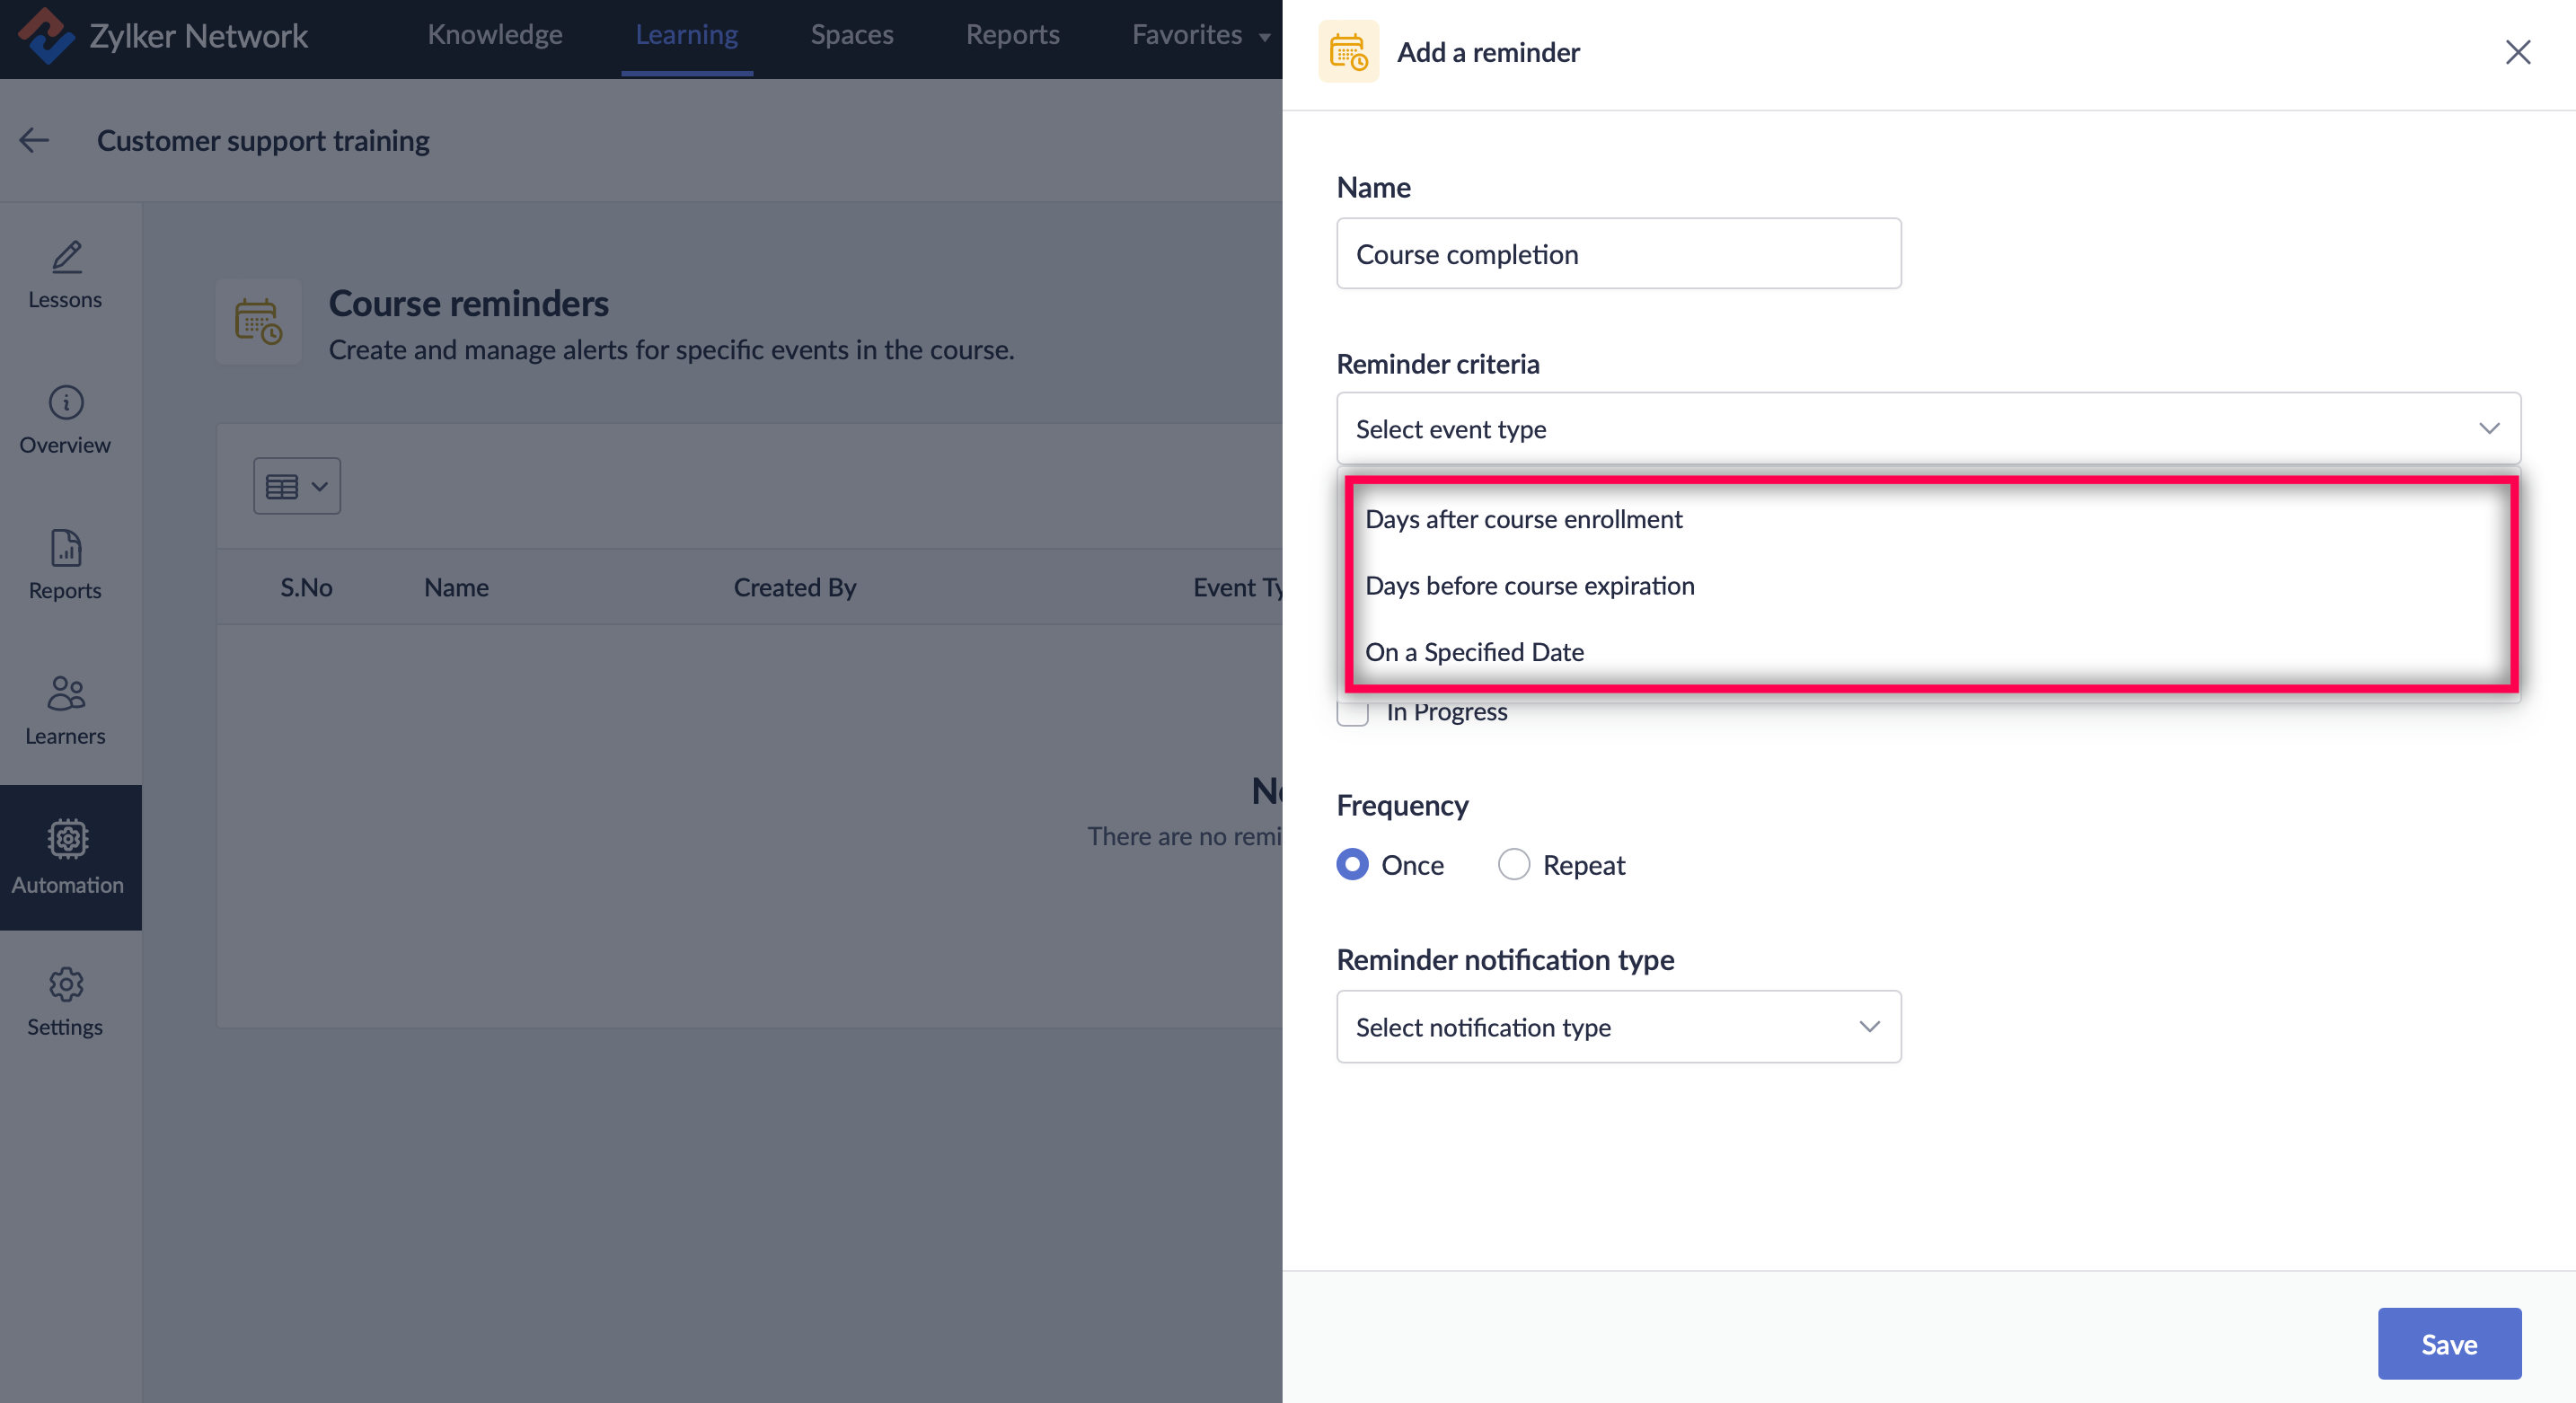The height and width of the screenshot is (1403, 2576).
Task: Open the Knowledge tab
Action: pyautogui.click(x=495, y=35)
